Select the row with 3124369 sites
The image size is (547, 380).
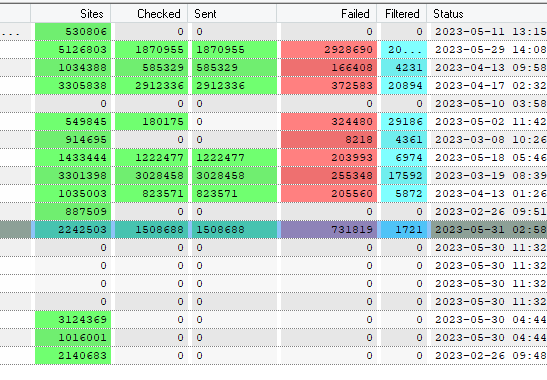click(274, 320)
